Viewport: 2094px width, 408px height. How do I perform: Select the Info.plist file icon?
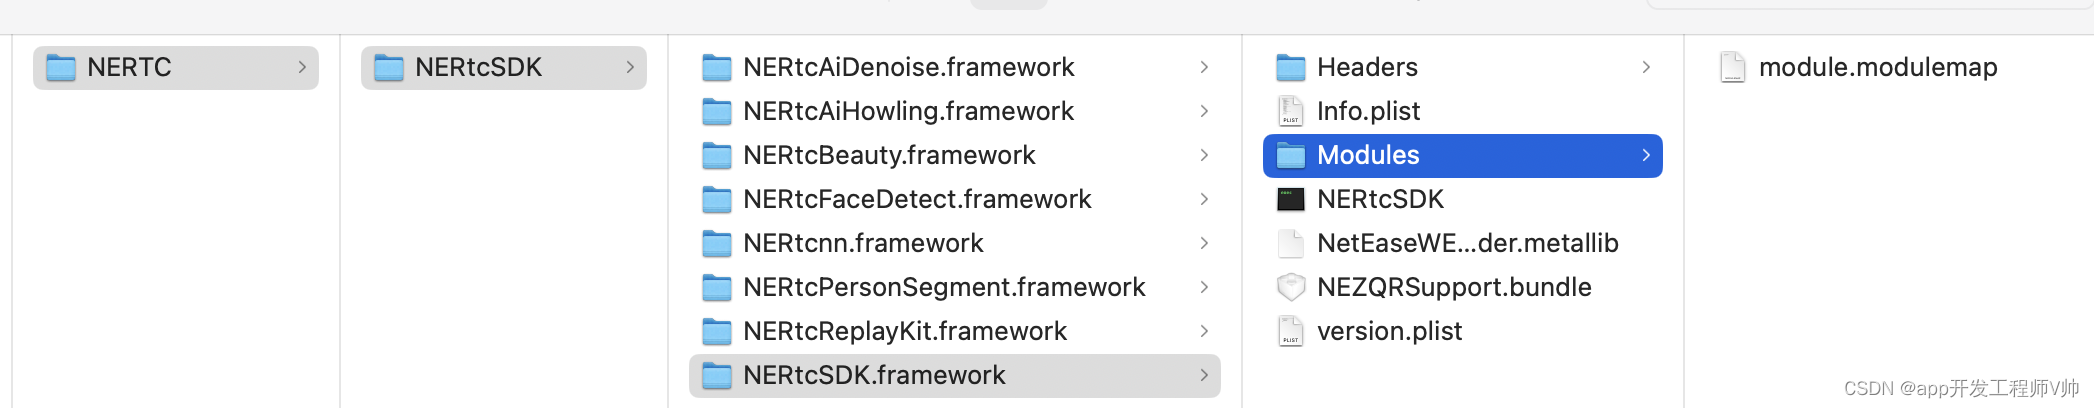1291,111
